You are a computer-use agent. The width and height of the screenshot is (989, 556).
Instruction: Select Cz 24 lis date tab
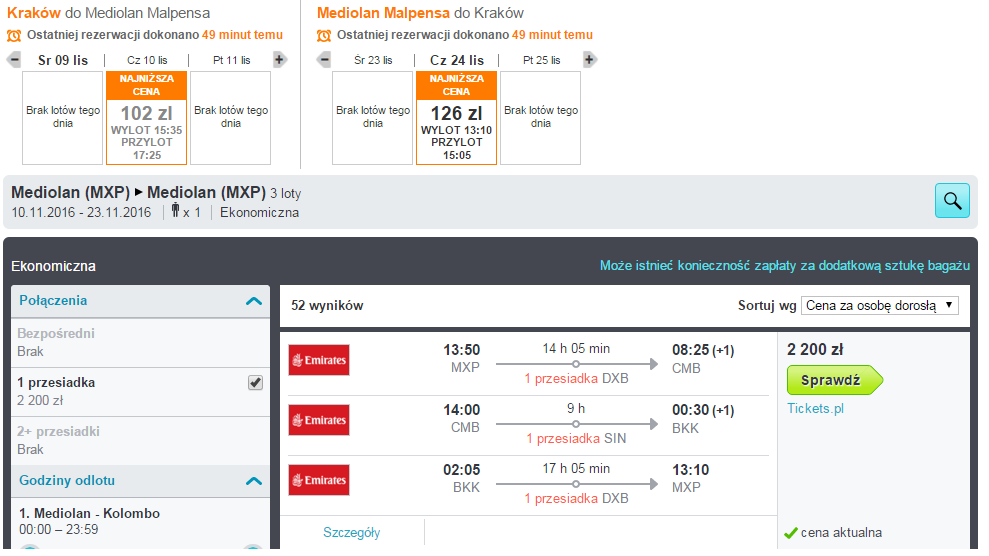[x=457, y=61]
